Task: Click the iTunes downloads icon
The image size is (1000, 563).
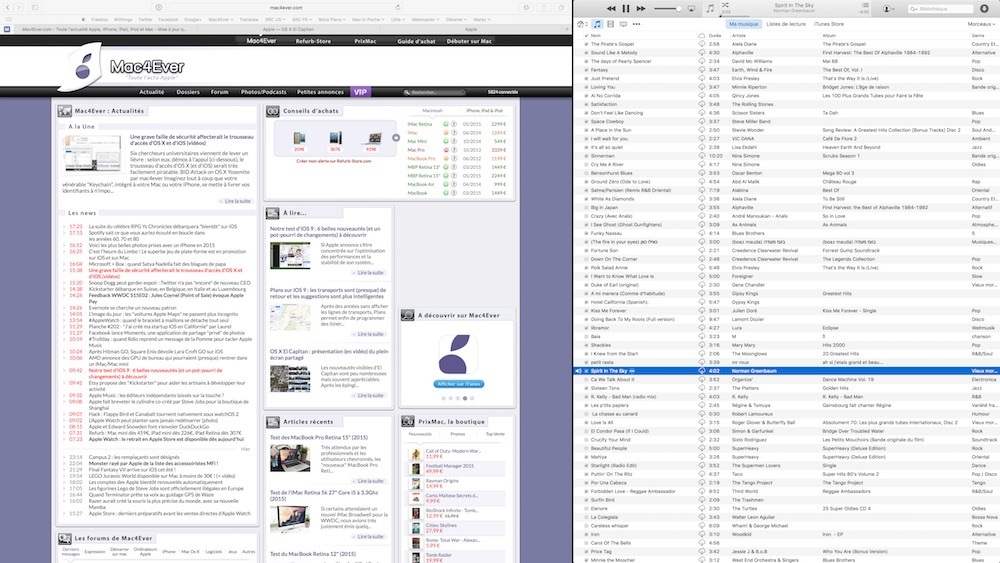Action: click(984, 9)
